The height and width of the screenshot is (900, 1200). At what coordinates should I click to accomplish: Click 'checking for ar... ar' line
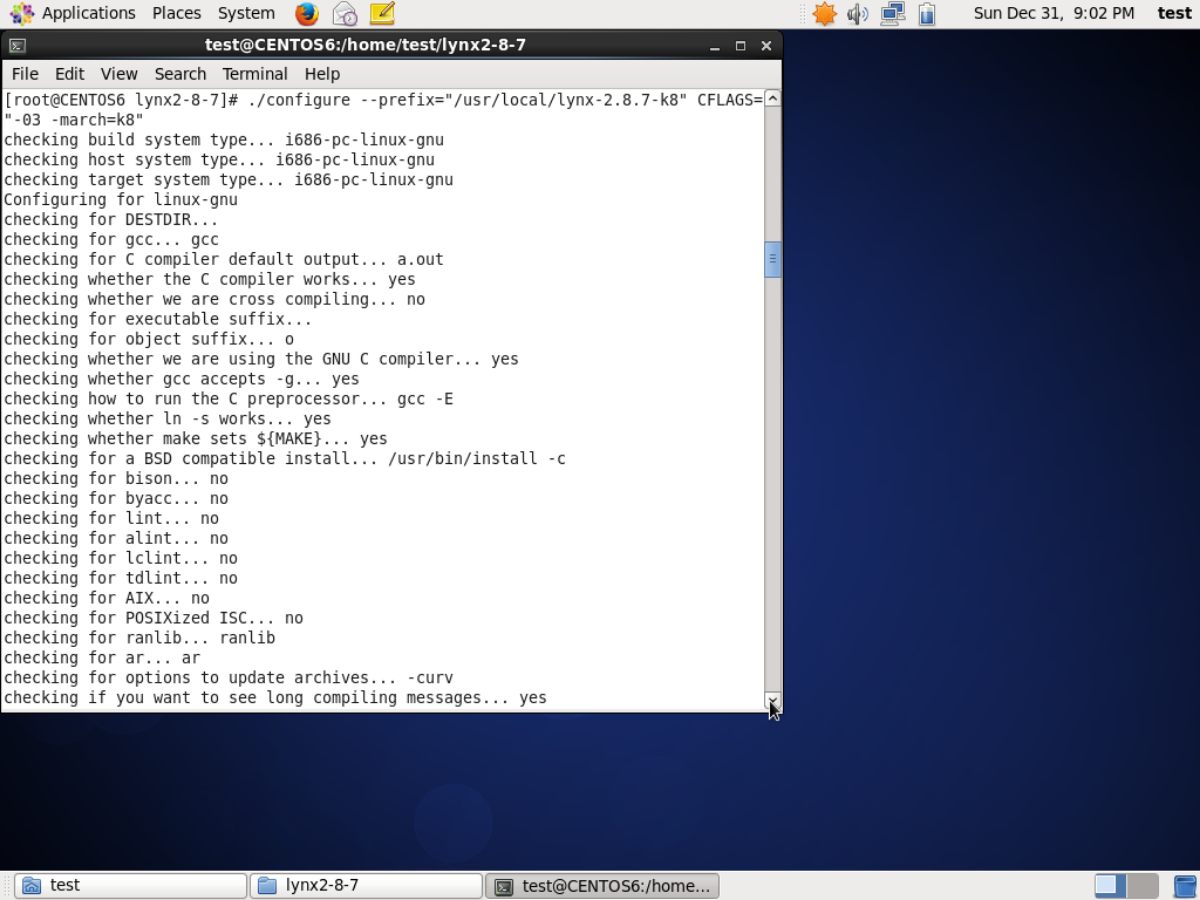(x=102, y=658)
